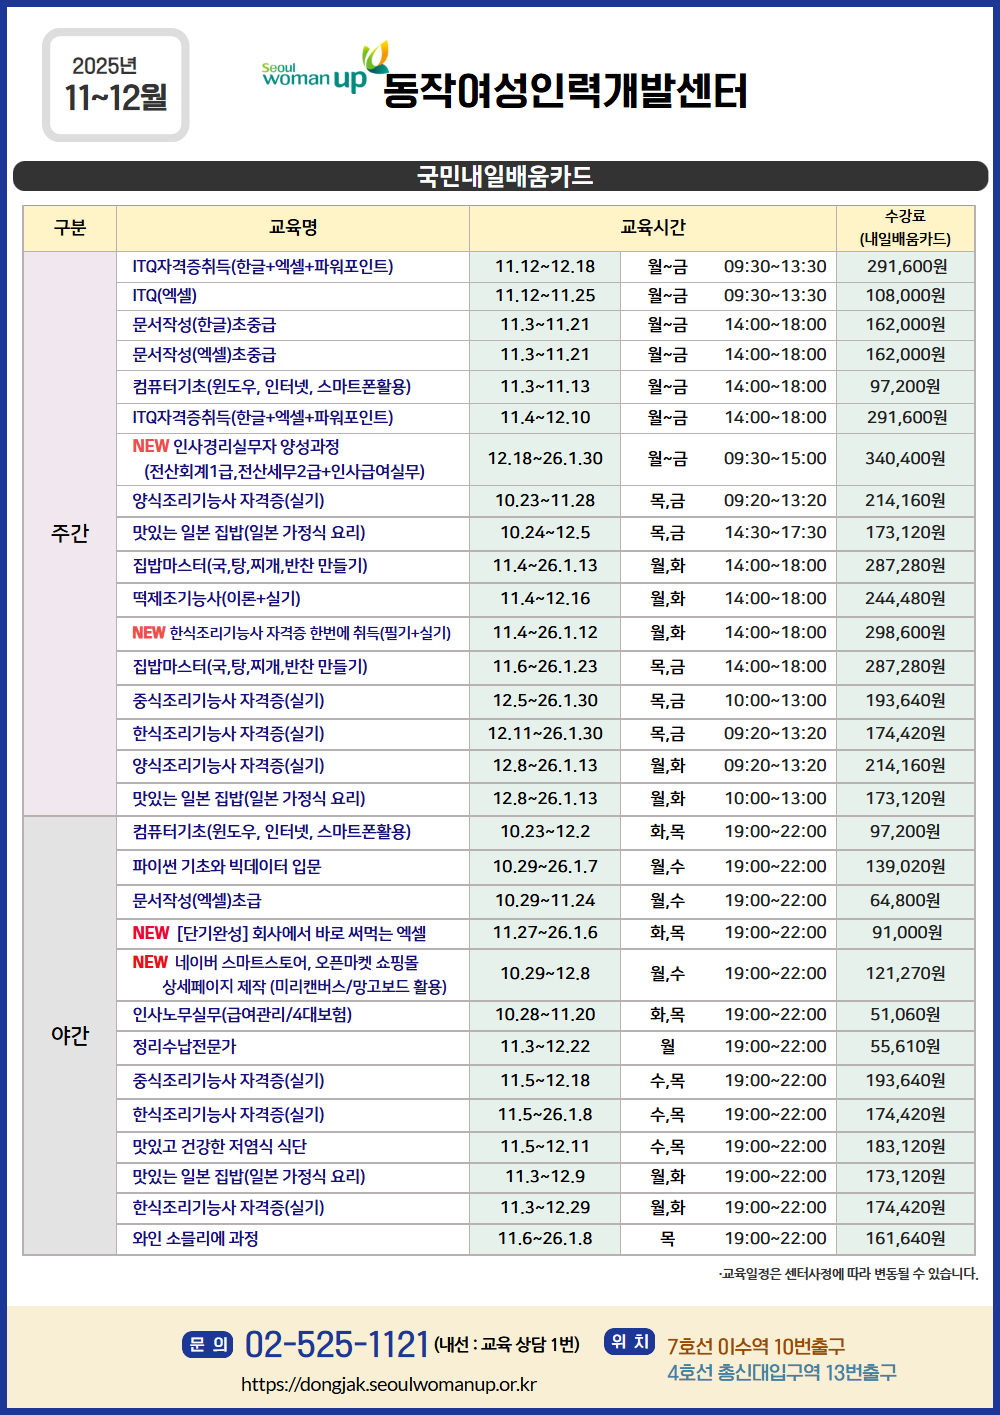Select the 교육명 column header
This screenshot has height=1415, width=1000.
tap(293, 228)
